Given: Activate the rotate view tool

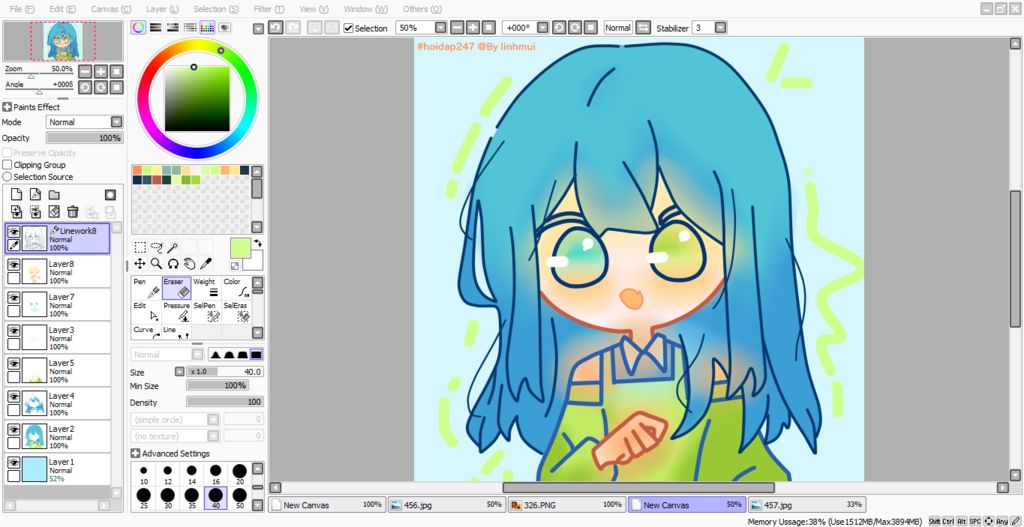Looking at the screenshot, I should 173,263.
